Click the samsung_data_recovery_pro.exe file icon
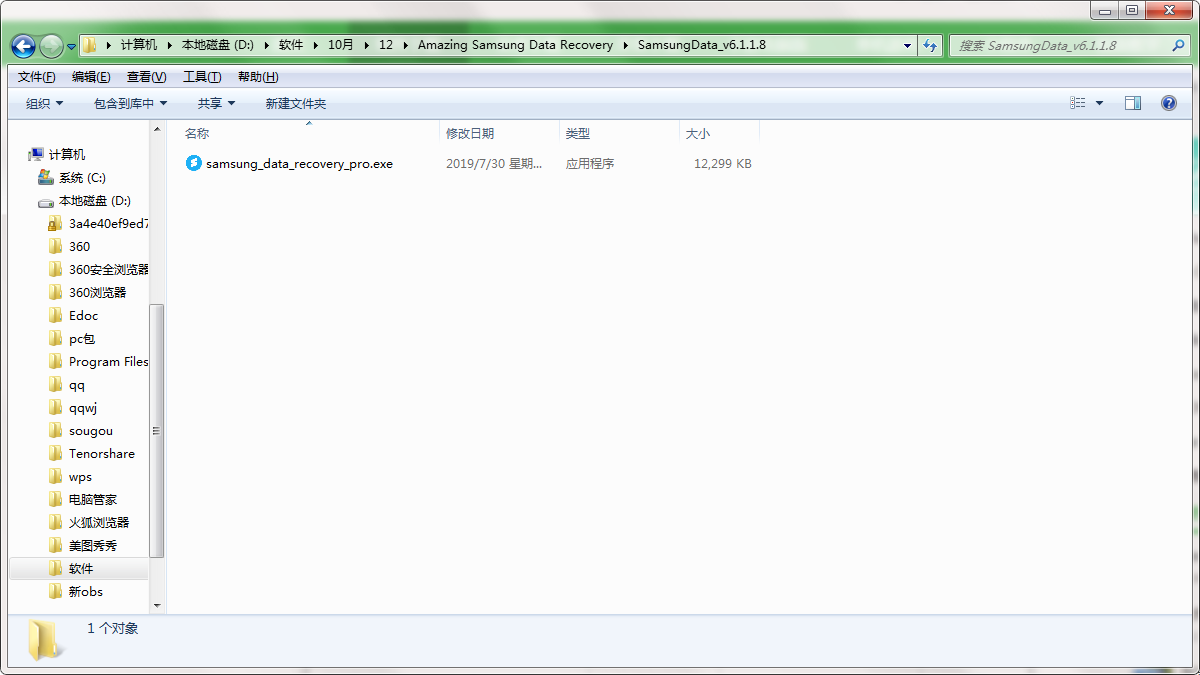1200x675 pixels. point(194,163)
